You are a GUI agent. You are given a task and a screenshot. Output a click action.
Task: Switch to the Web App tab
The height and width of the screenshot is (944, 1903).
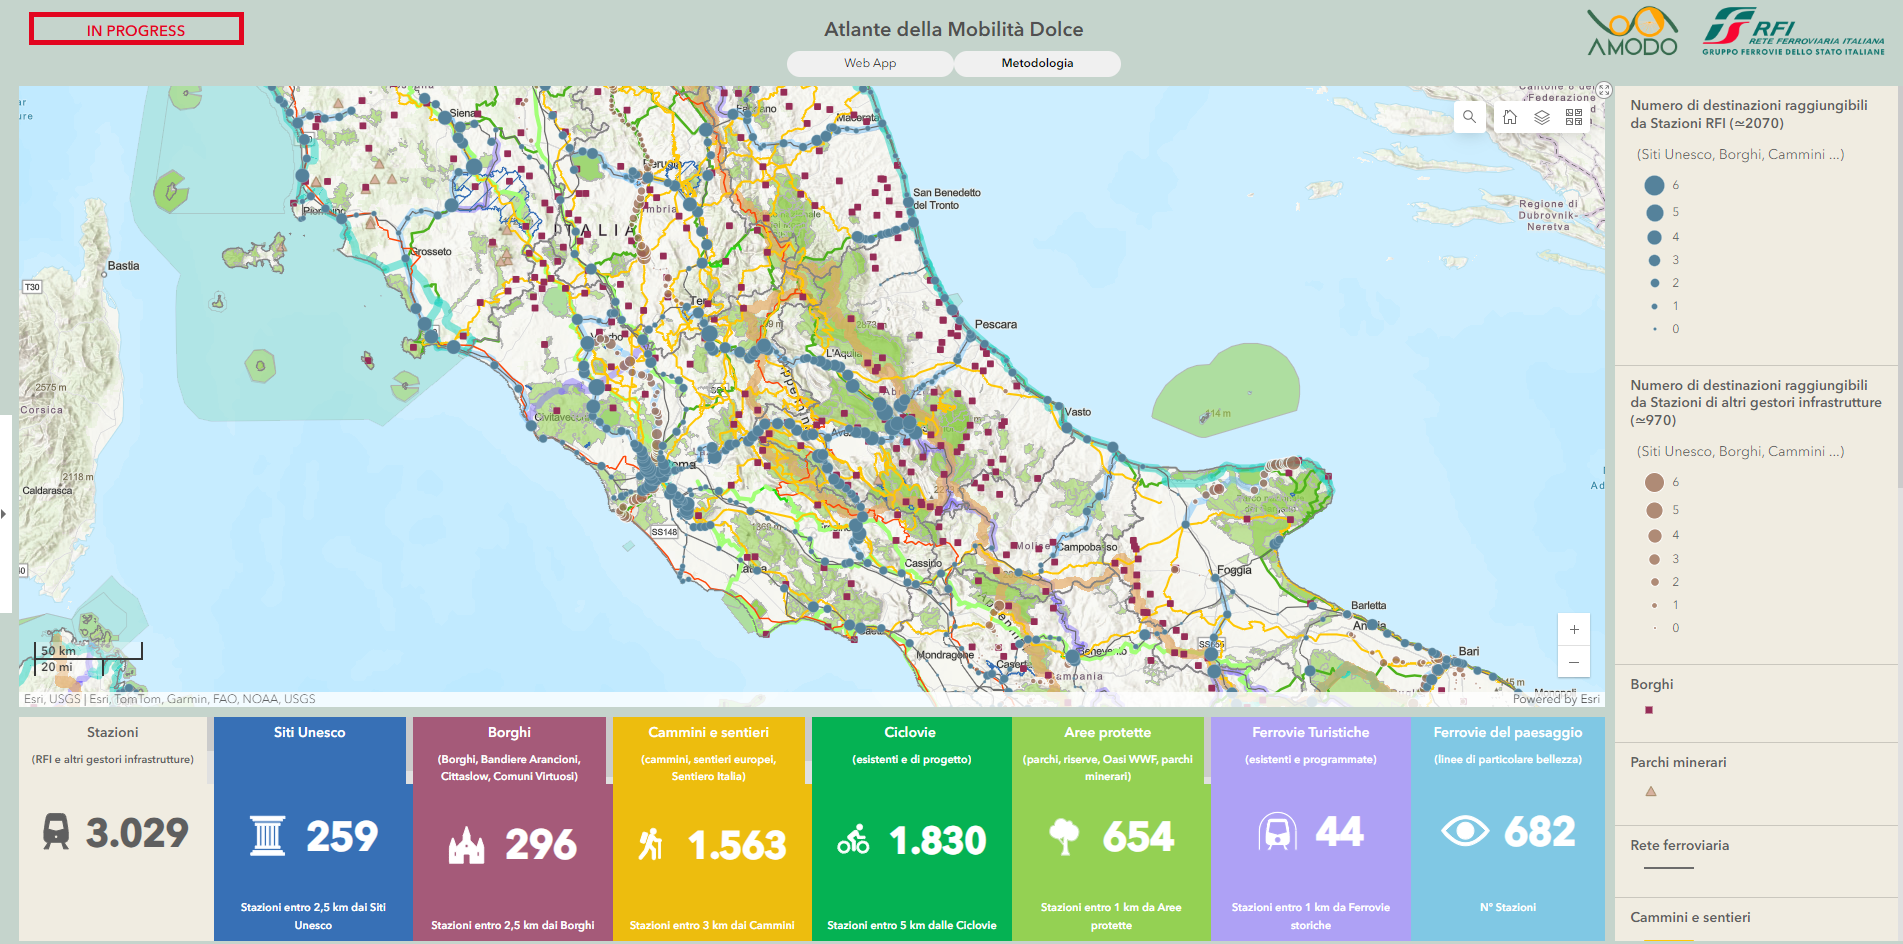click(x=870, y=63)
